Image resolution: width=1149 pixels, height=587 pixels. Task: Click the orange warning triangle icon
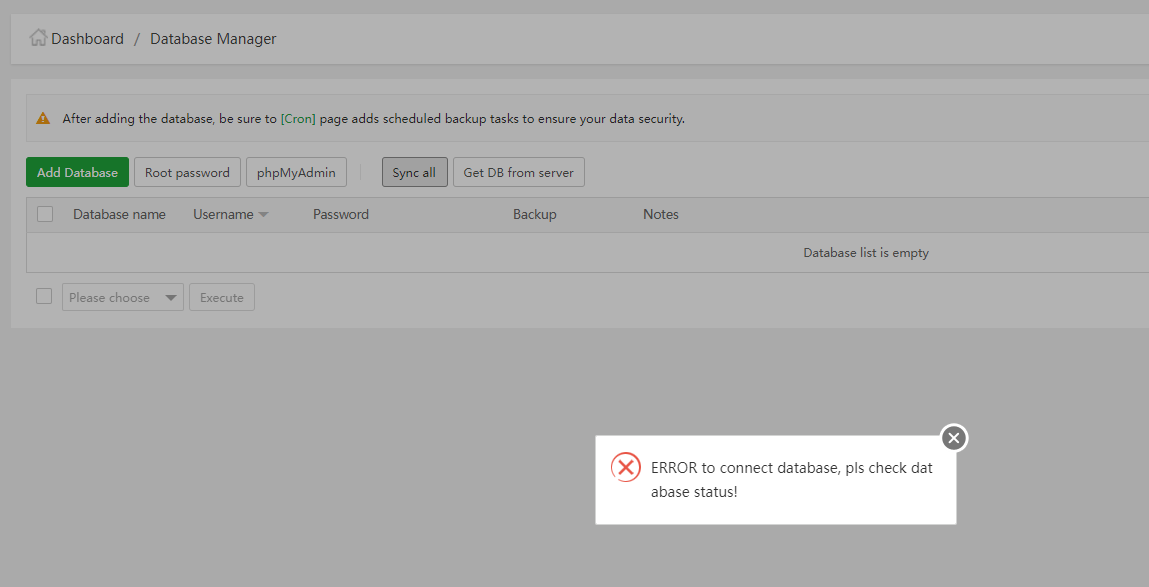coord(43,118)
